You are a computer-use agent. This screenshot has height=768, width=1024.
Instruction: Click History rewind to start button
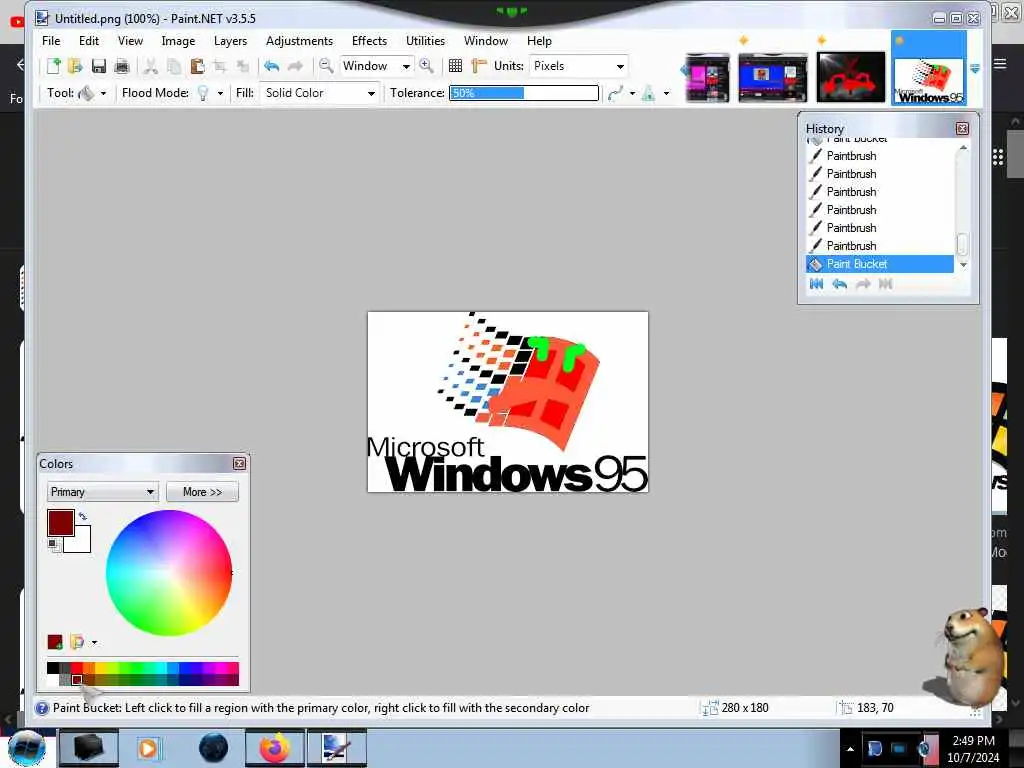coord(816,283)
